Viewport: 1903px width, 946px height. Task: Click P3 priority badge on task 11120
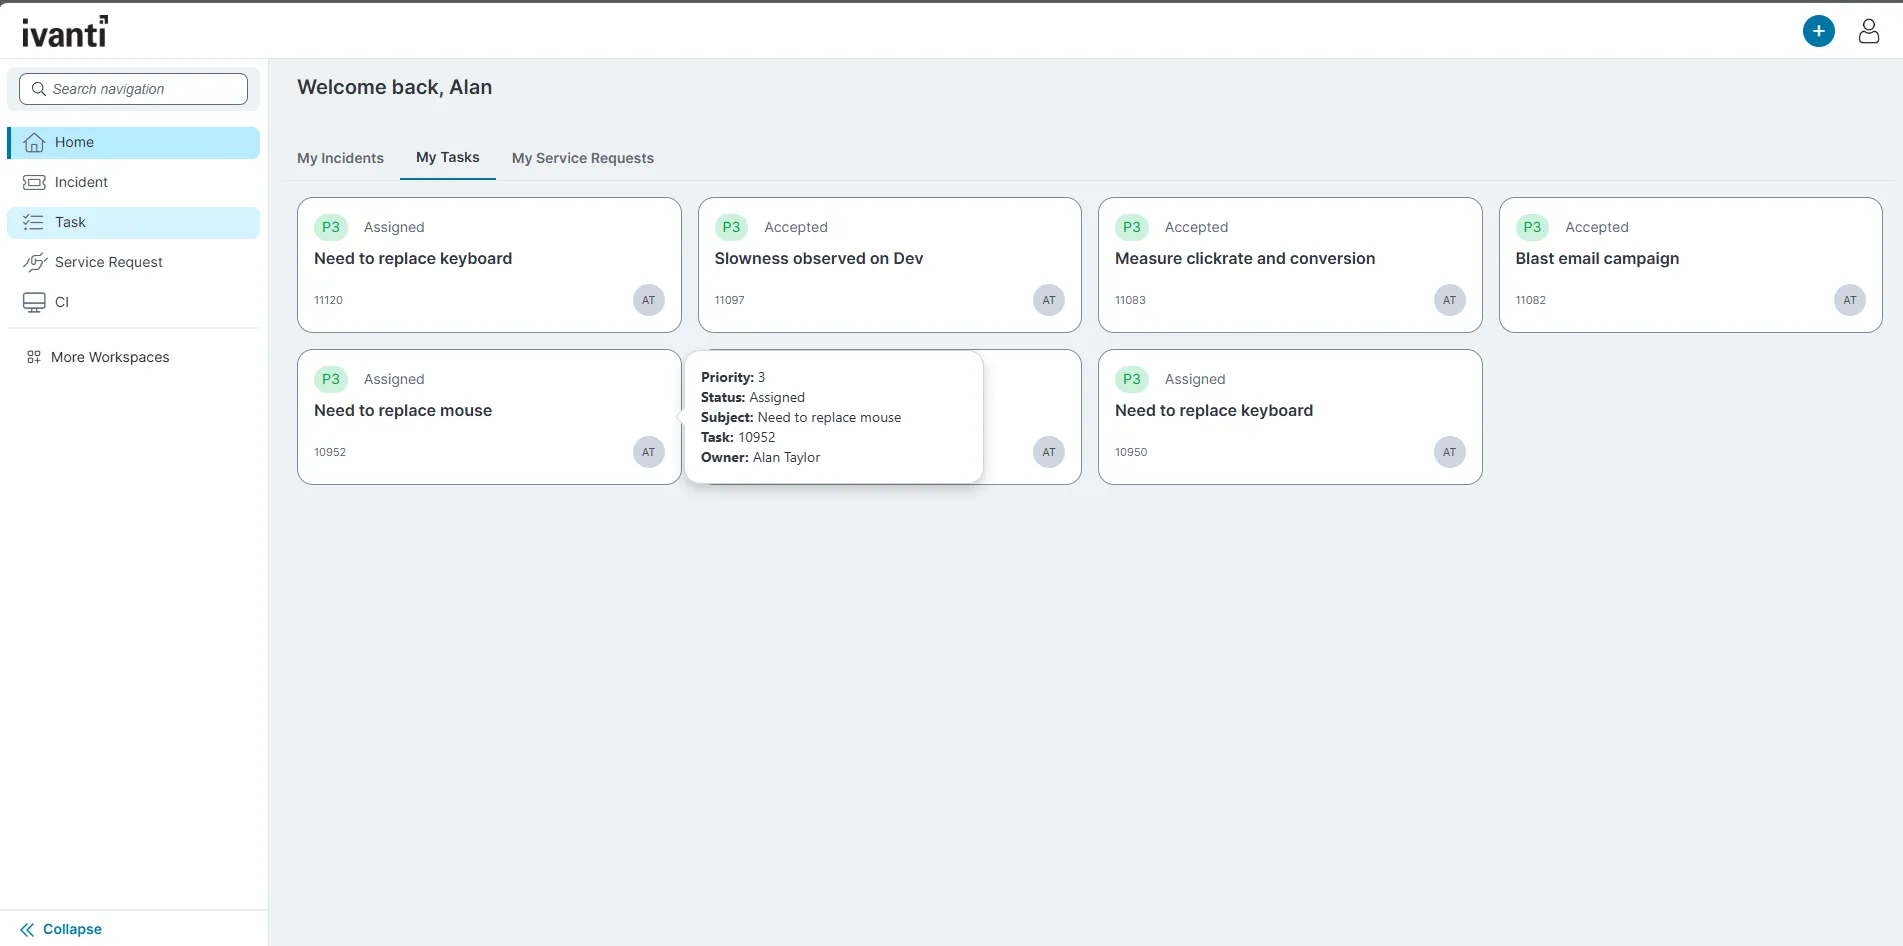click(331, 227)
